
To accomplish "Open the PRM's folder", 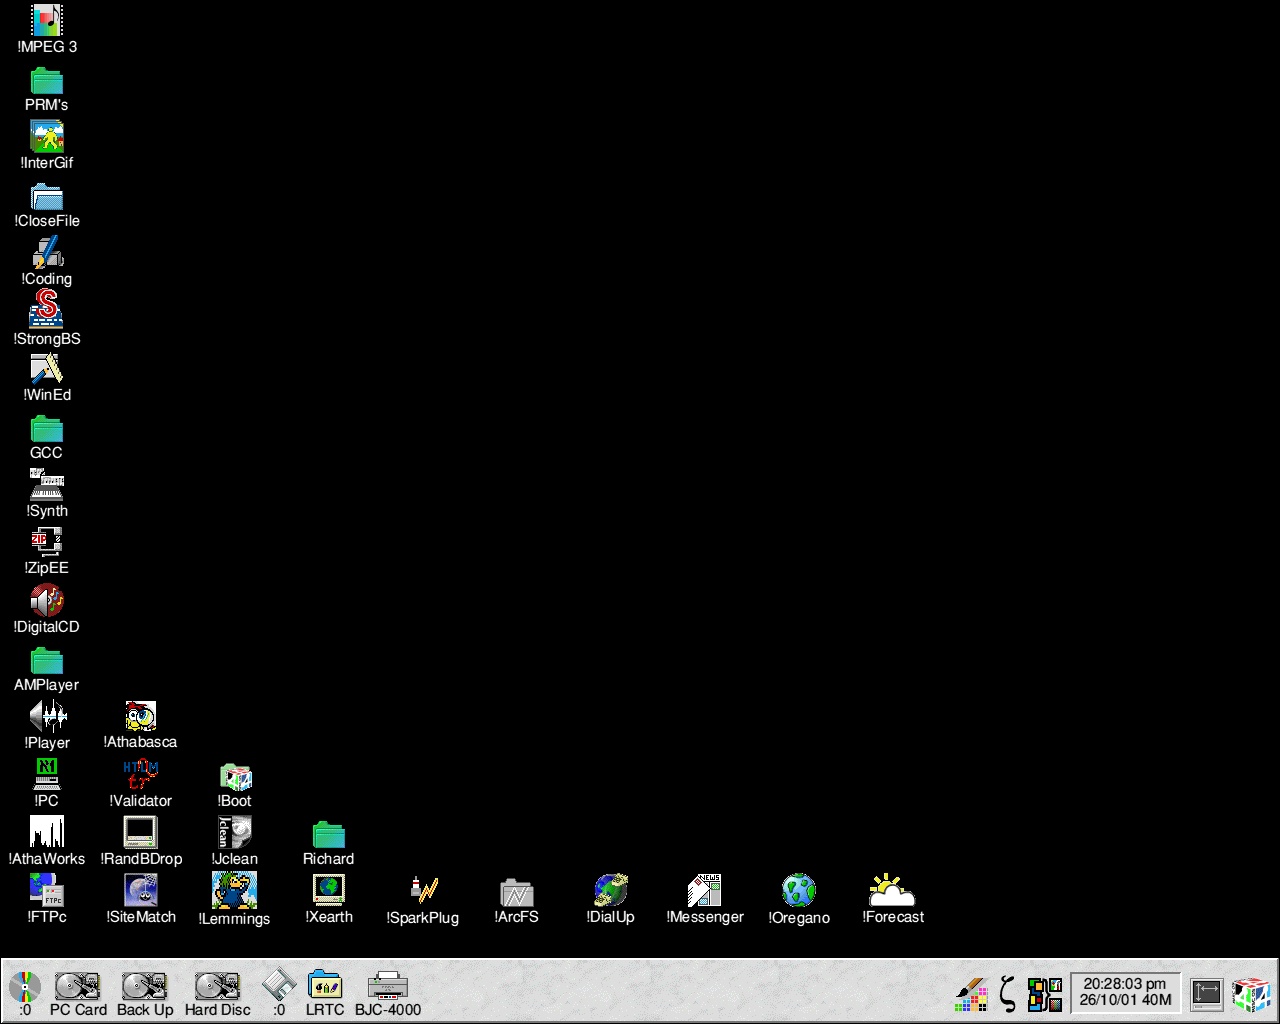I will [x=47, y=89].
